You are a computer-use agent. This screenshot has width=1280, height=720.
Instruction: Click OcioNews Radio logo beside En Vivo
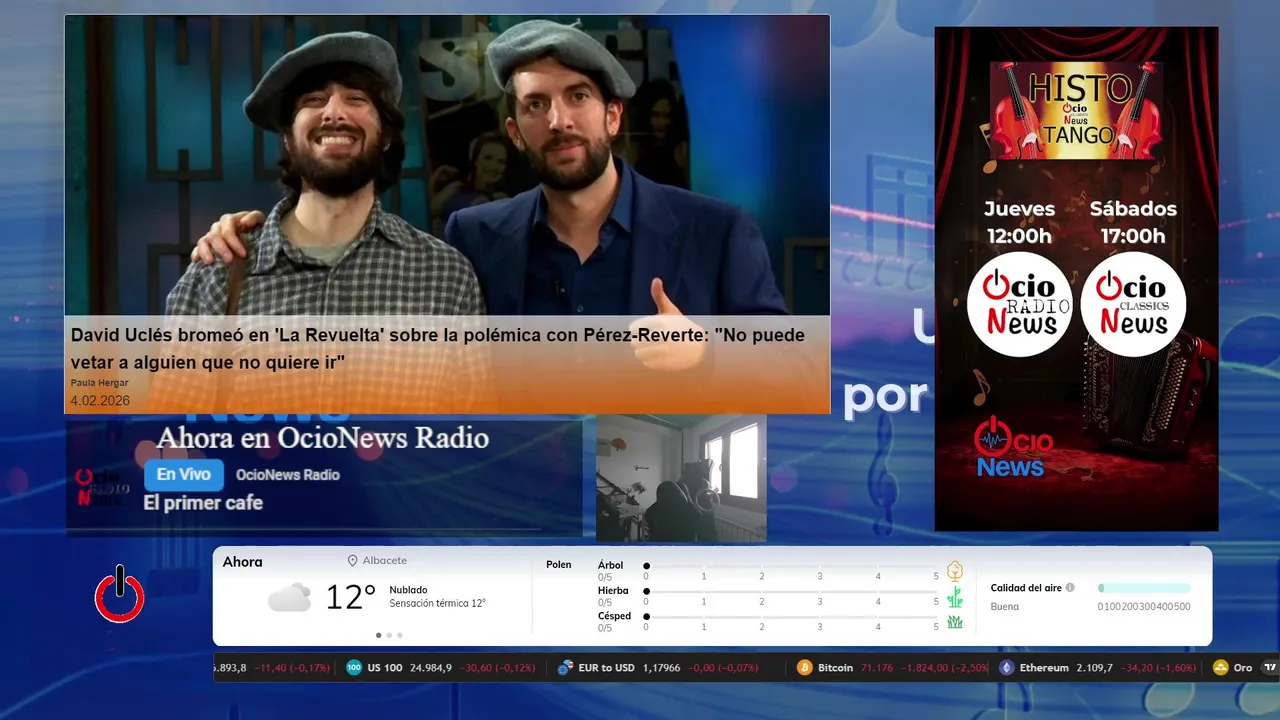[x=102, y=487]
